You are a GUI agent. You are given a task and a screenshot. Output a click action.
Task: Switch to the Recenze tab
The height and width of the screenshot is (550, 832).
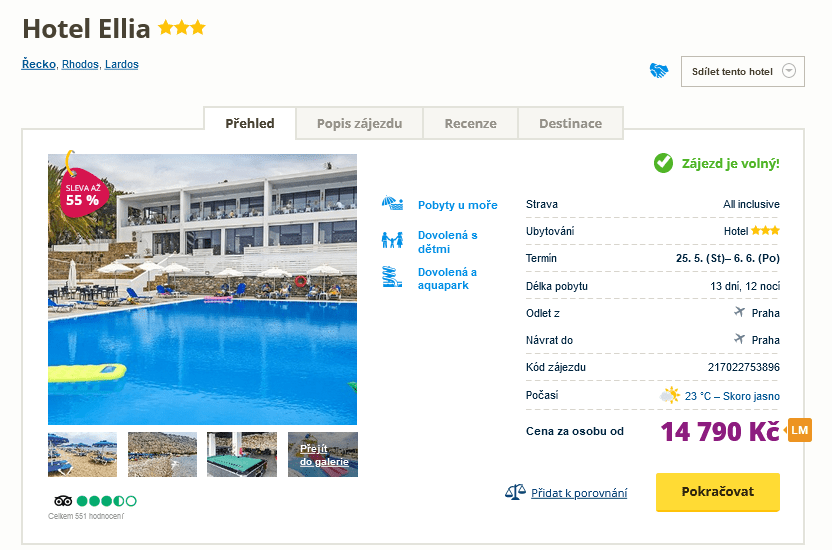pos(470,124)
